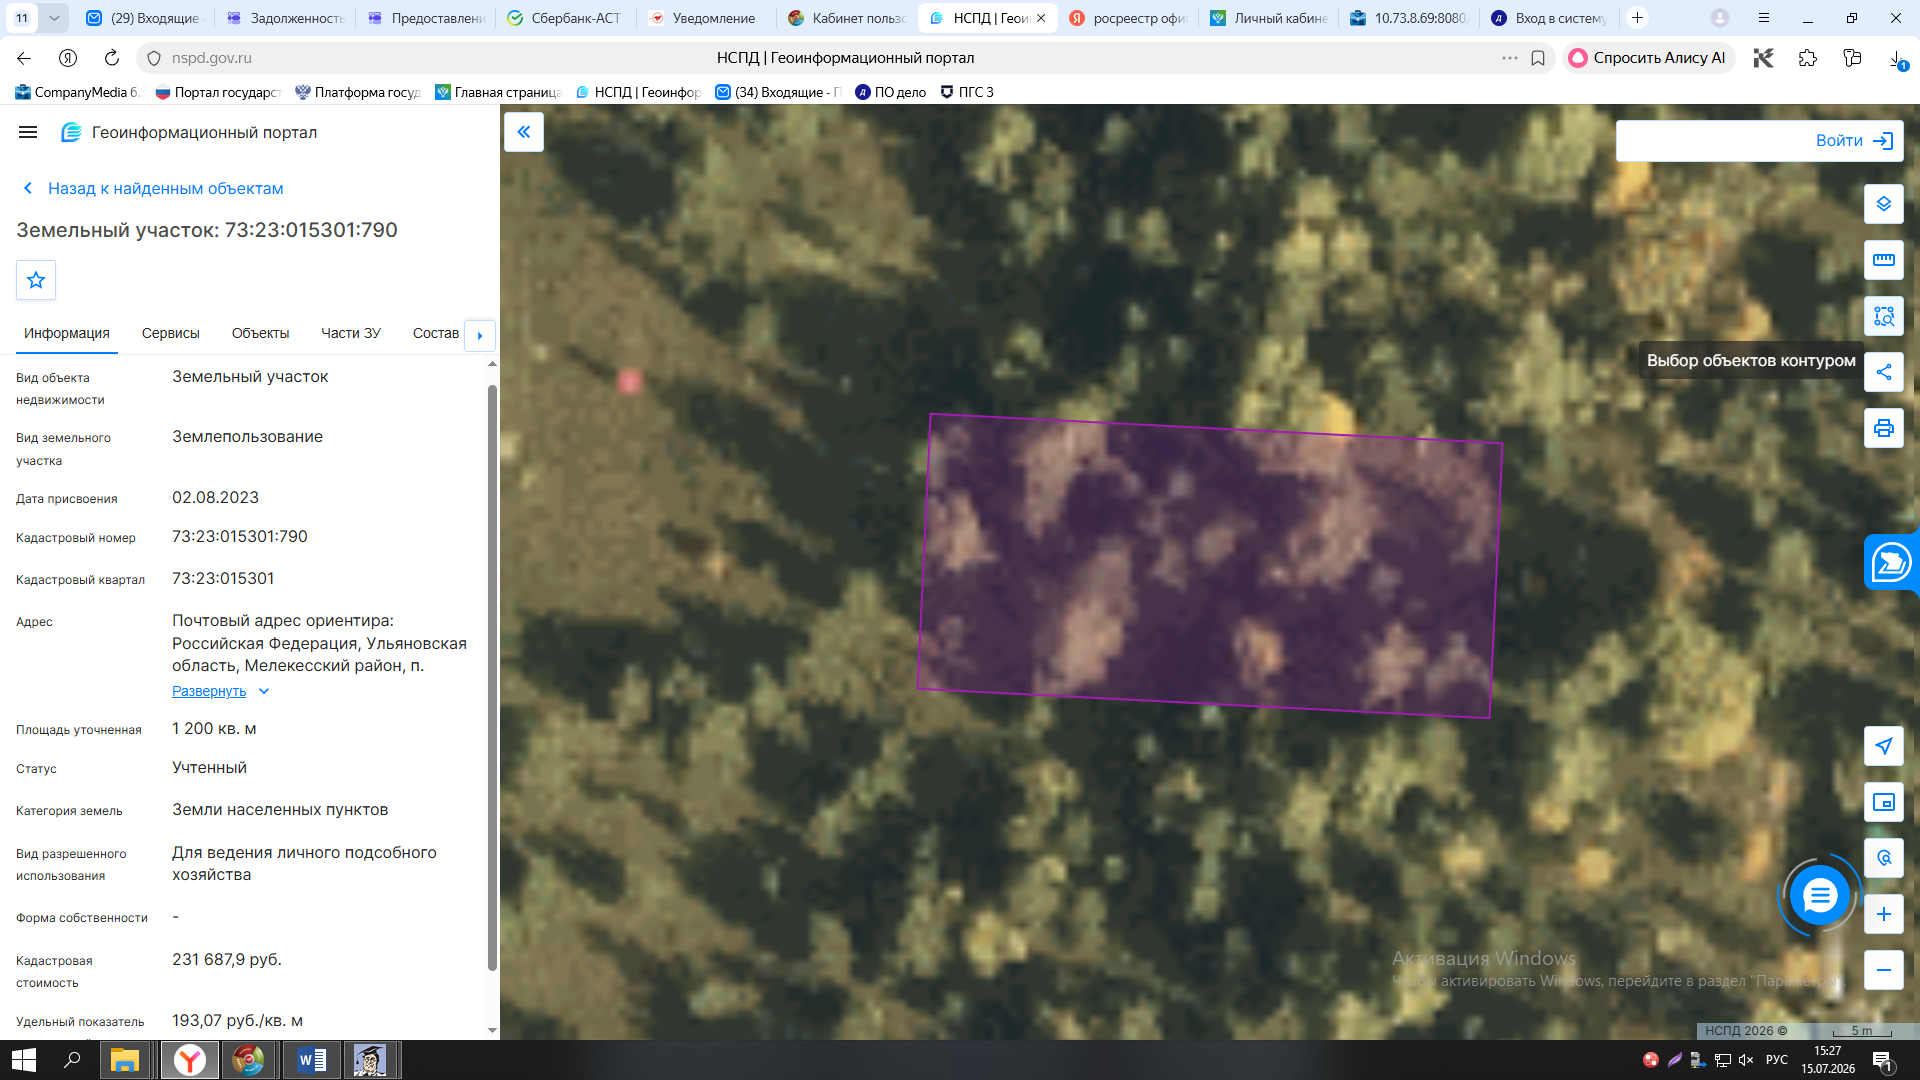Open the hamburger main menu
1920x1080 pixels.
[28, 132]
